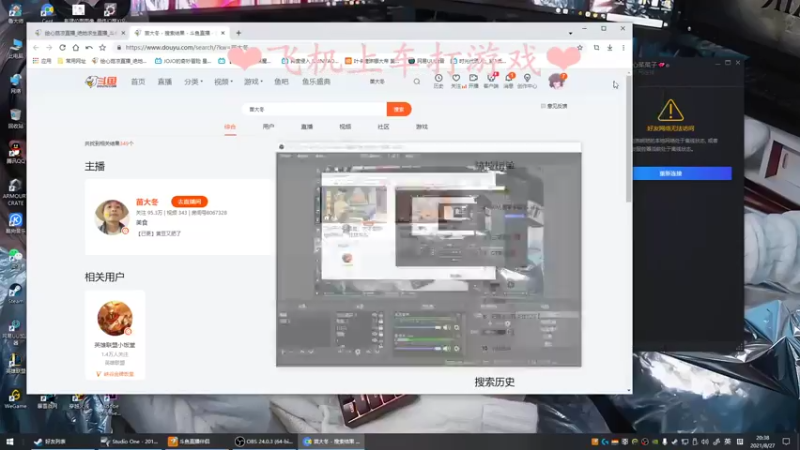Open the 直播 nav item in header
Screen dimensions: 800x450
[164, 82]
